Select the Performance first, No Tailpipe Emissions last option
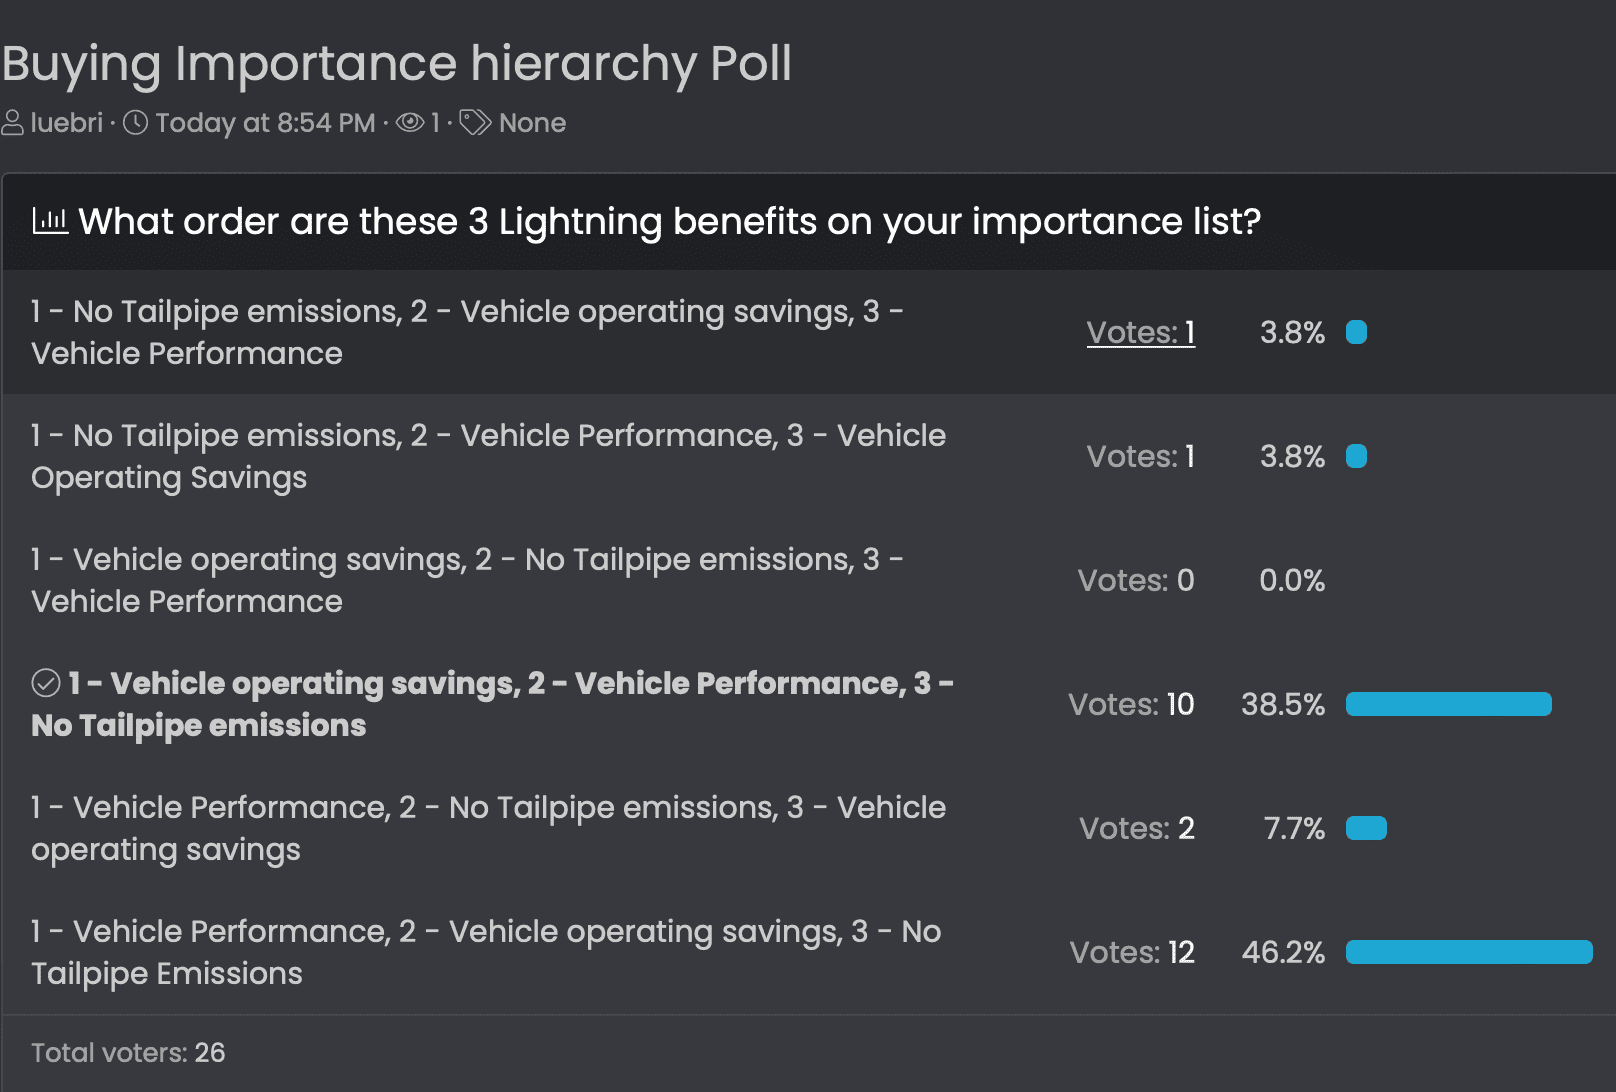Image resolution: width=1616 pixels, height=1092 pixels. coord(486,952)
